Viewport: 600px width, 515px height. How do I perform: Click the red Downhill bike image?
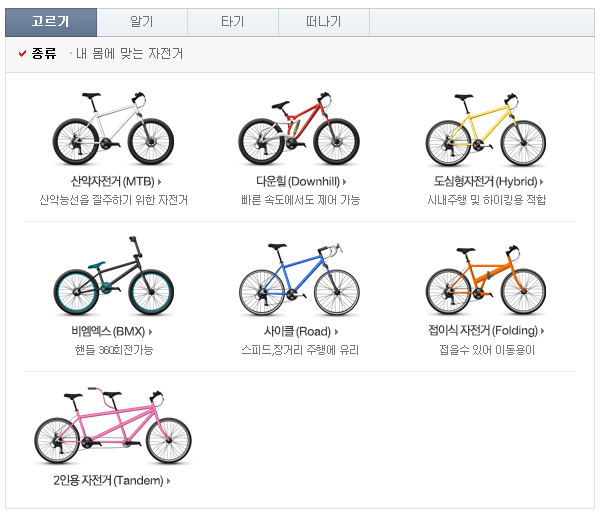[x=299, y=130]
